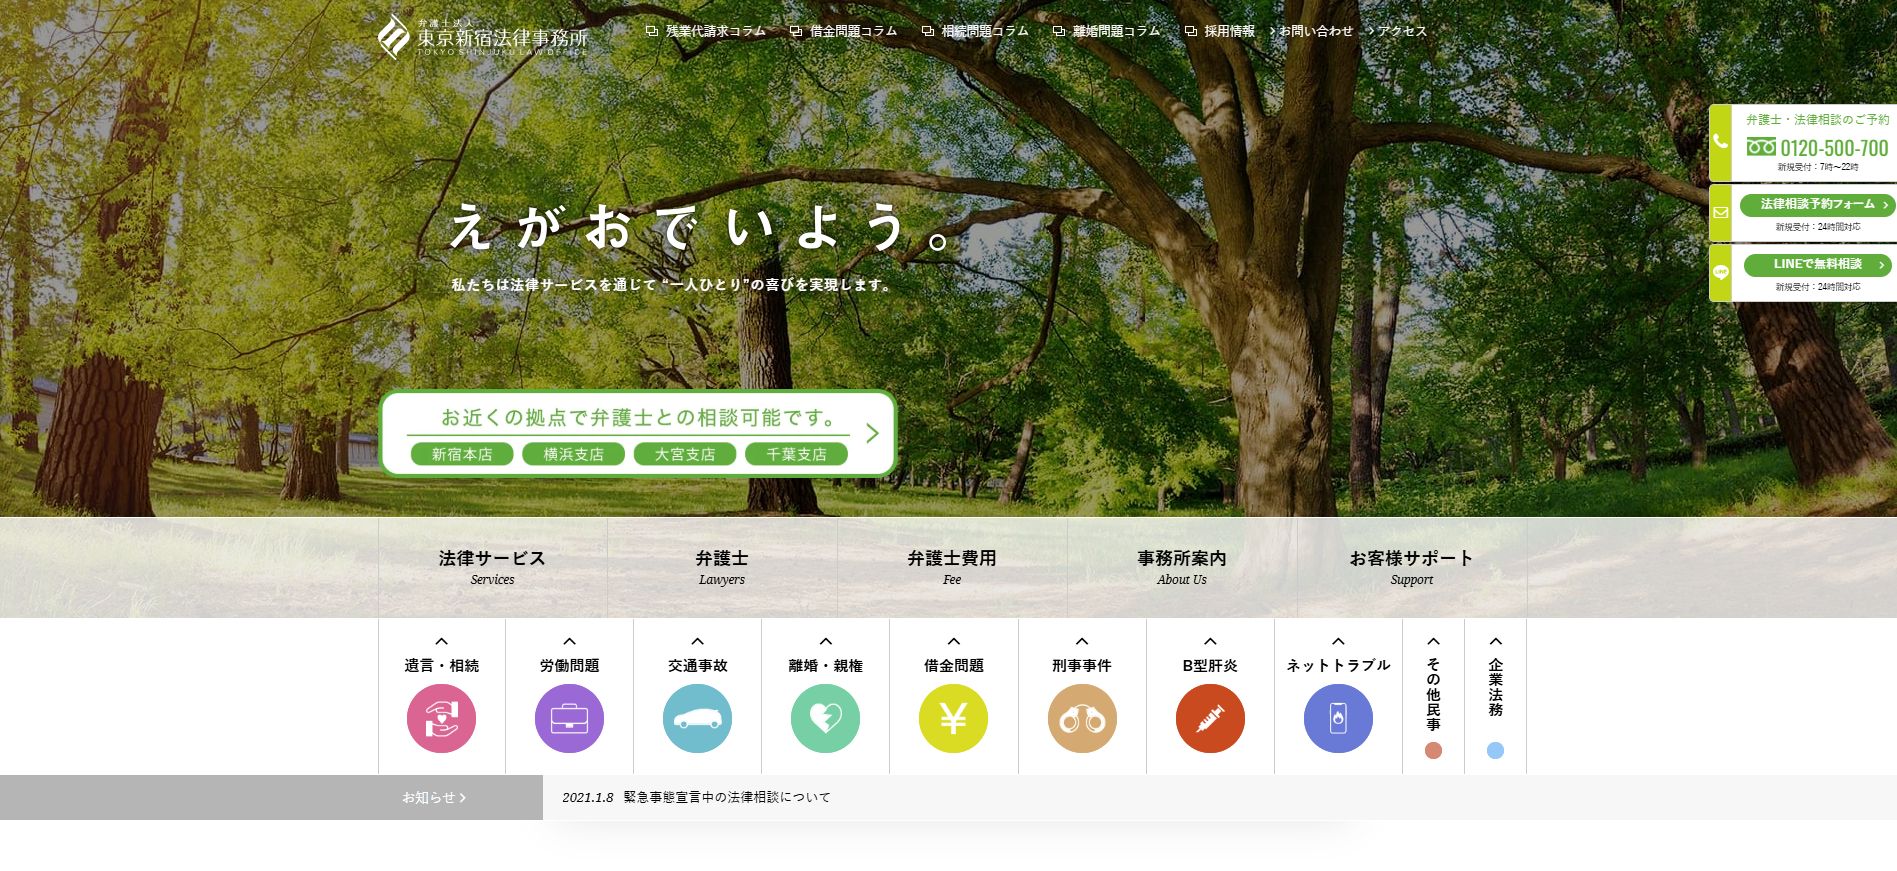Expand the その他民事 chevron
The image size is (1897, 871).
(x=1433, y=641)
